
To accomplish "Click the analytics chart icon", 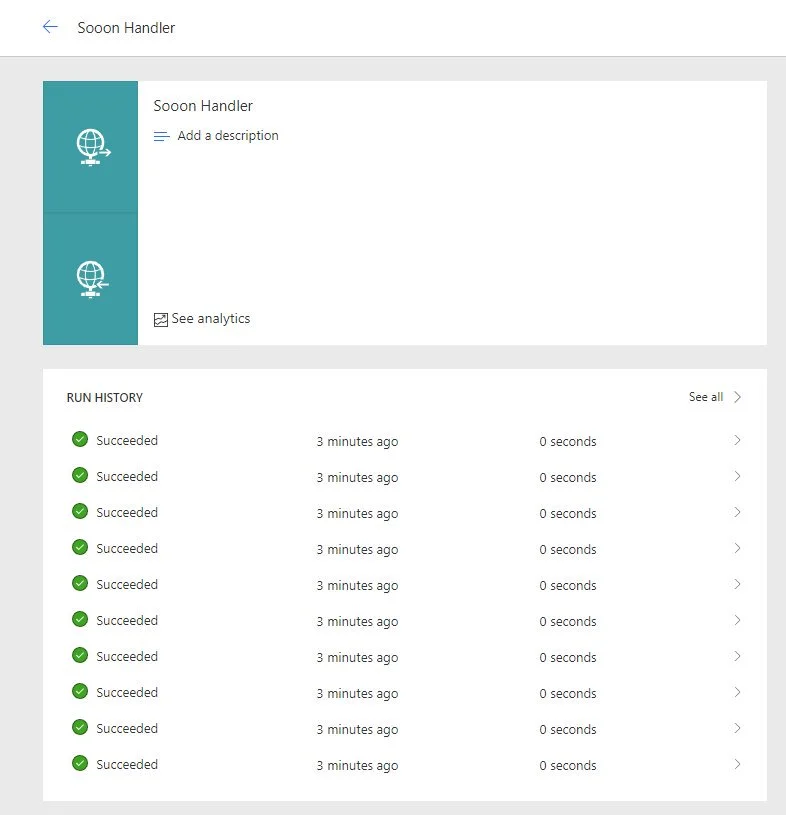I will (x=160, y=319).
